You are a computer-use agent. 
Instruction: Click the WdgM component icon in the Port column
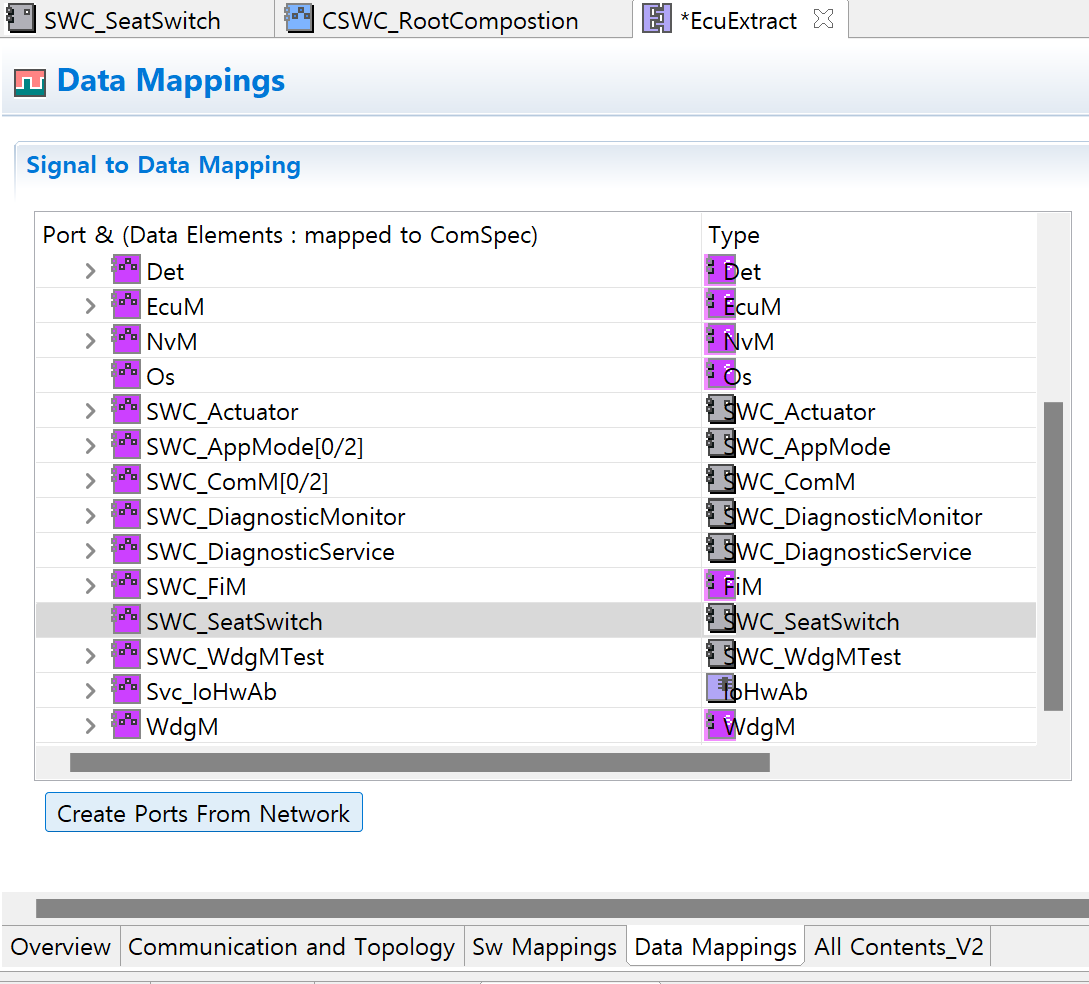click(x=126, y=724)
